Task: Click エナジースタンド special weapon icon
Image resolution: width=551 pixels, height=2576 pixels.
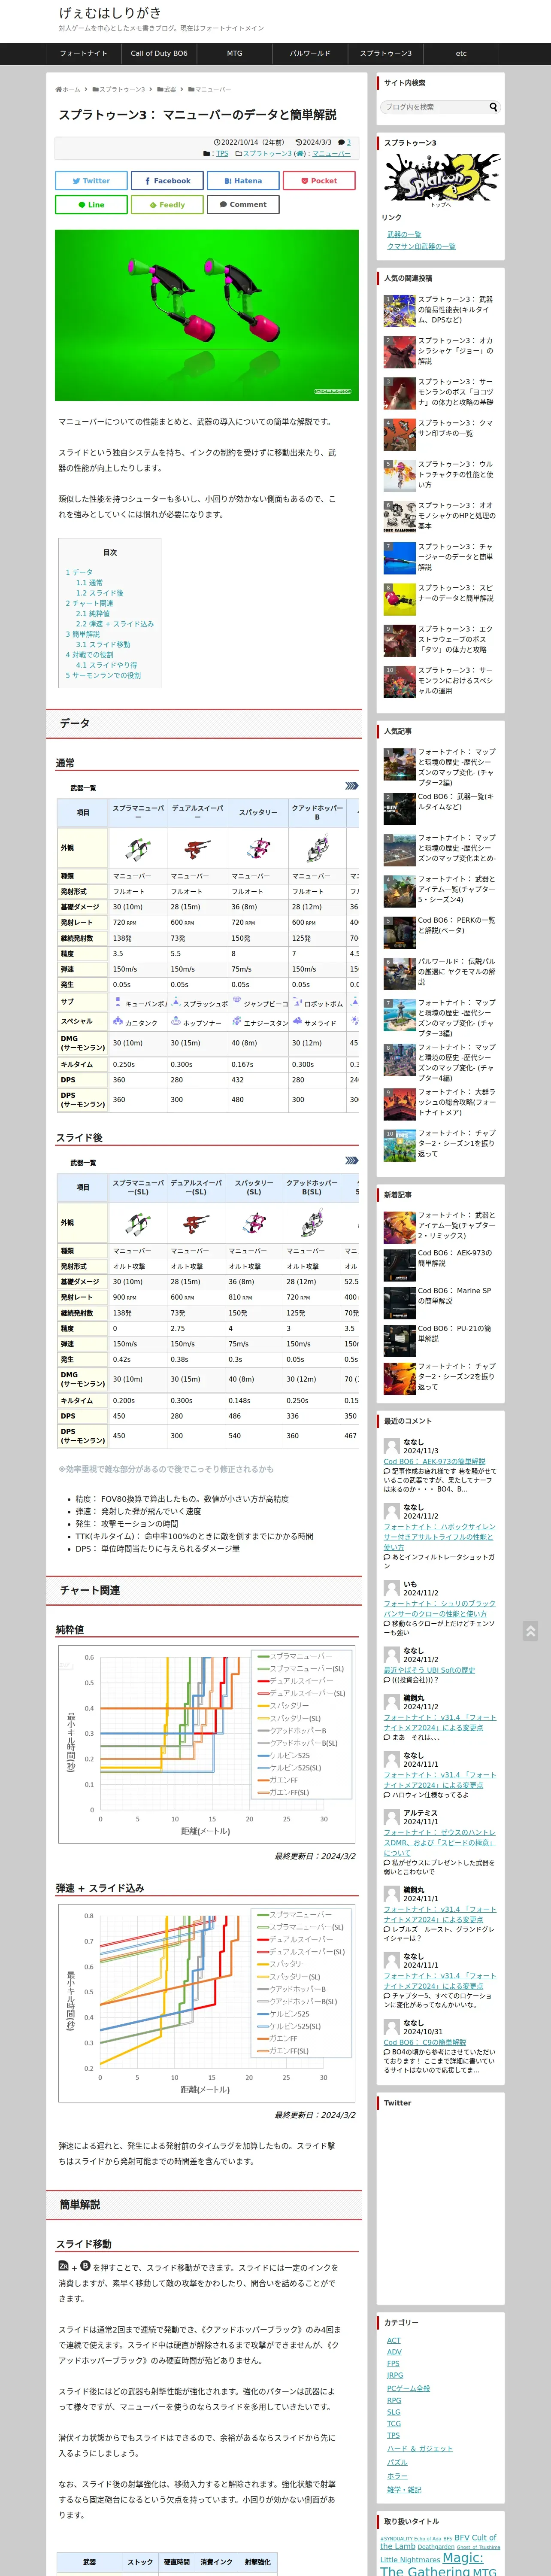Action: coord(237,1022)
